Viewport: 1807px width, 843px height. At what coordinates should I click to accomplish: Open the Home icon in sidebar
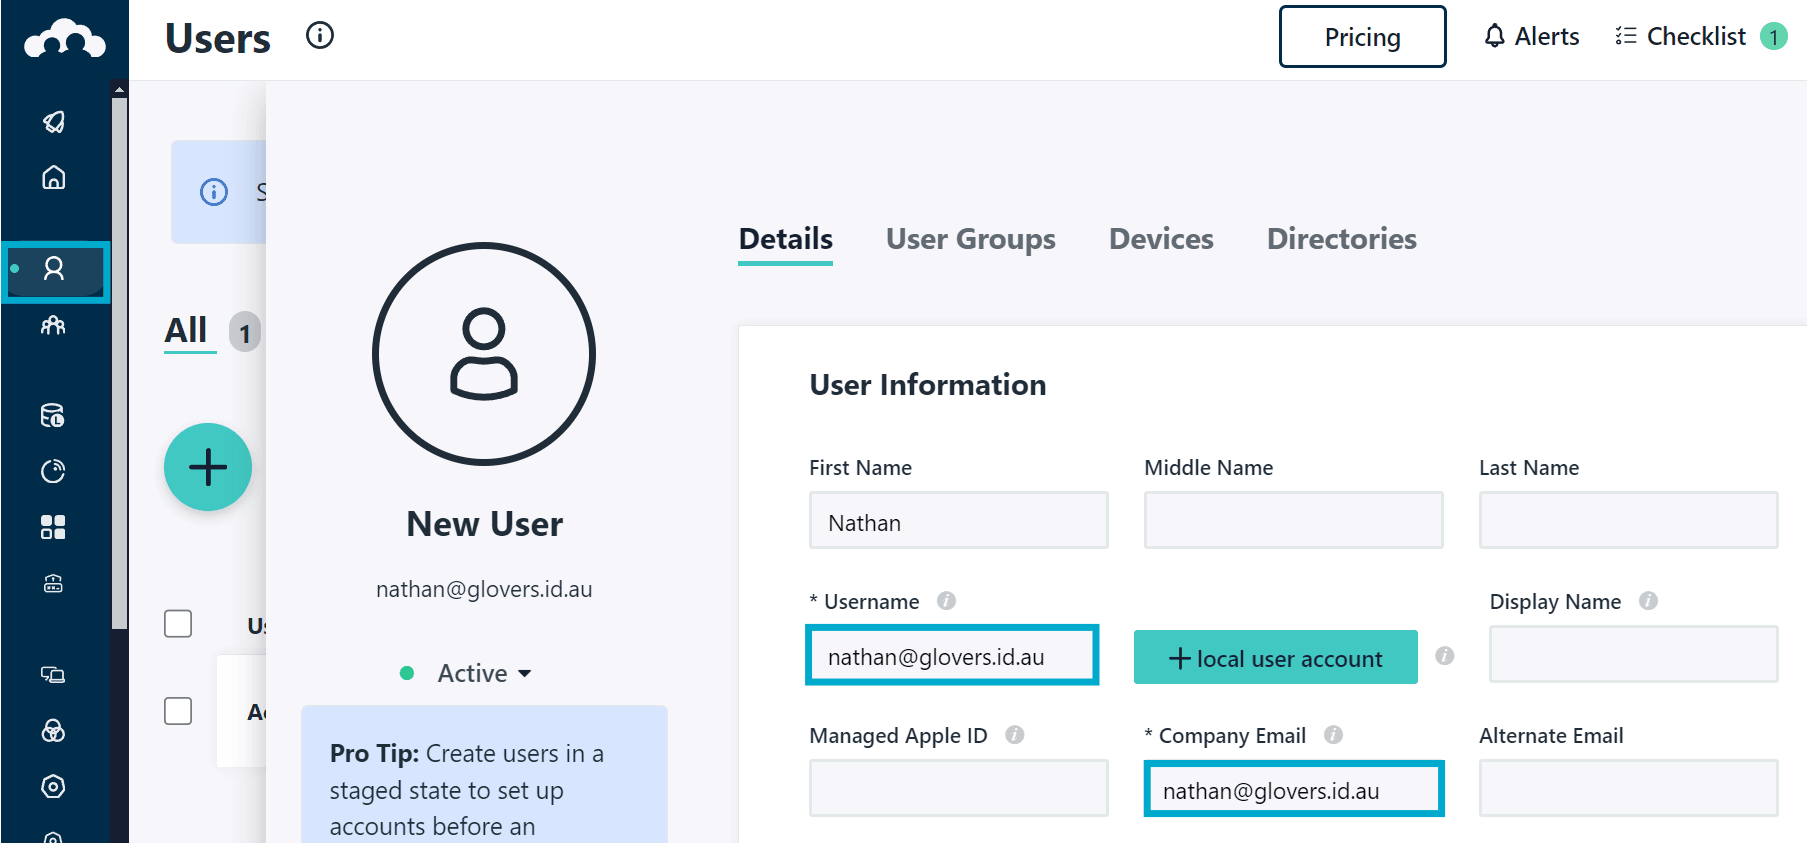[x=54, y=178]
